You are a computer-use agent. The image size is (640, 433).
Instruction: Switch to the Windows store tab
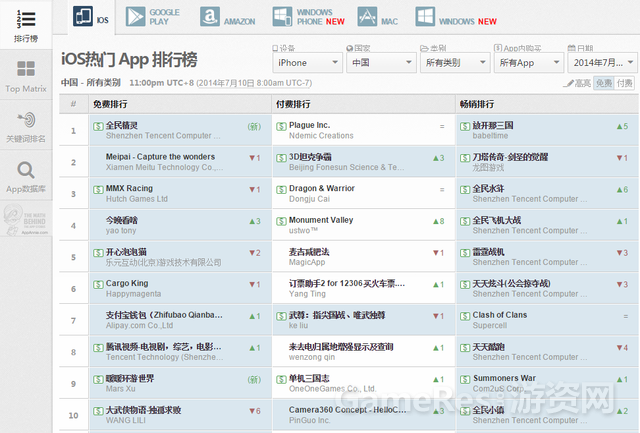click(x=456, y=17)
